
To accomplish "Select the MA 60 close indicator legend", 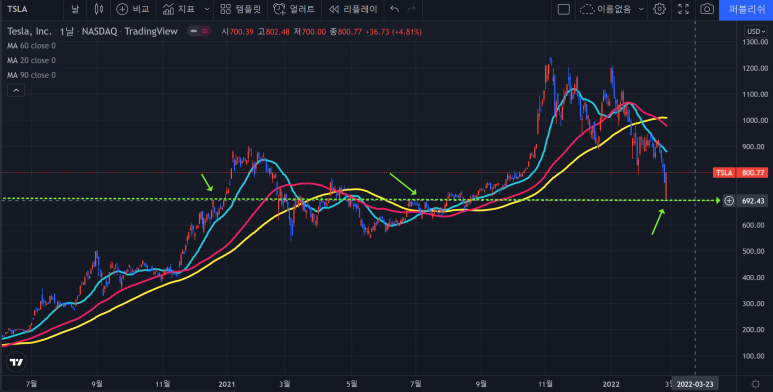I will coord(31,46).
